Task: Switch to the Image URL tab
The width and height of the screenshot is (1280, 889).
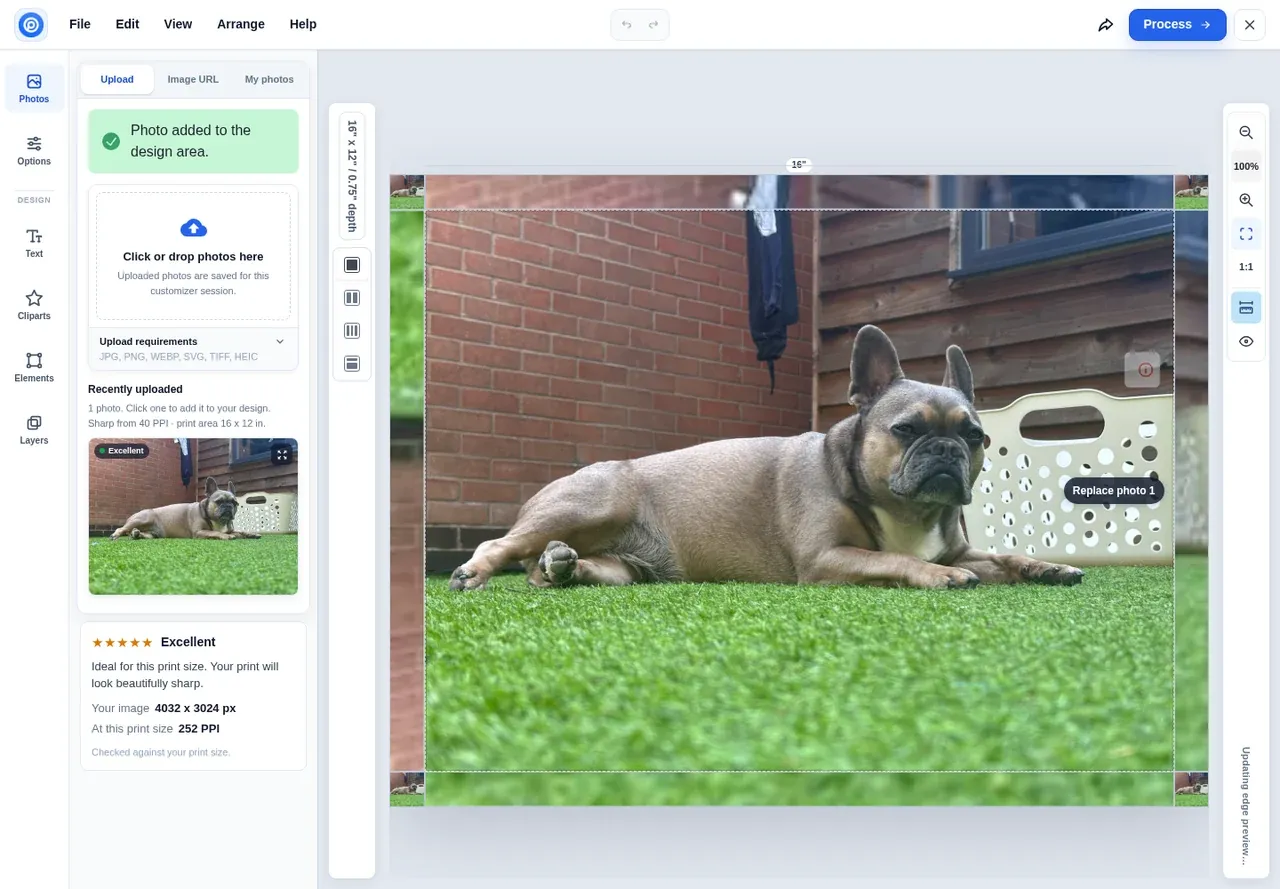Action: pos(193,79)
